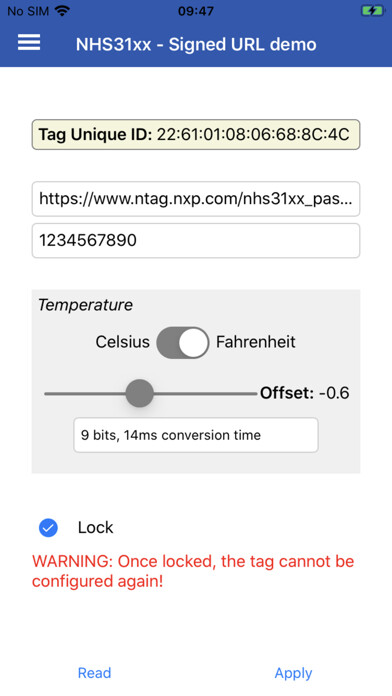This screenshot has height=696, width=392.
Task: Open the hamburger navigation menu
Action: pos(29,43)
